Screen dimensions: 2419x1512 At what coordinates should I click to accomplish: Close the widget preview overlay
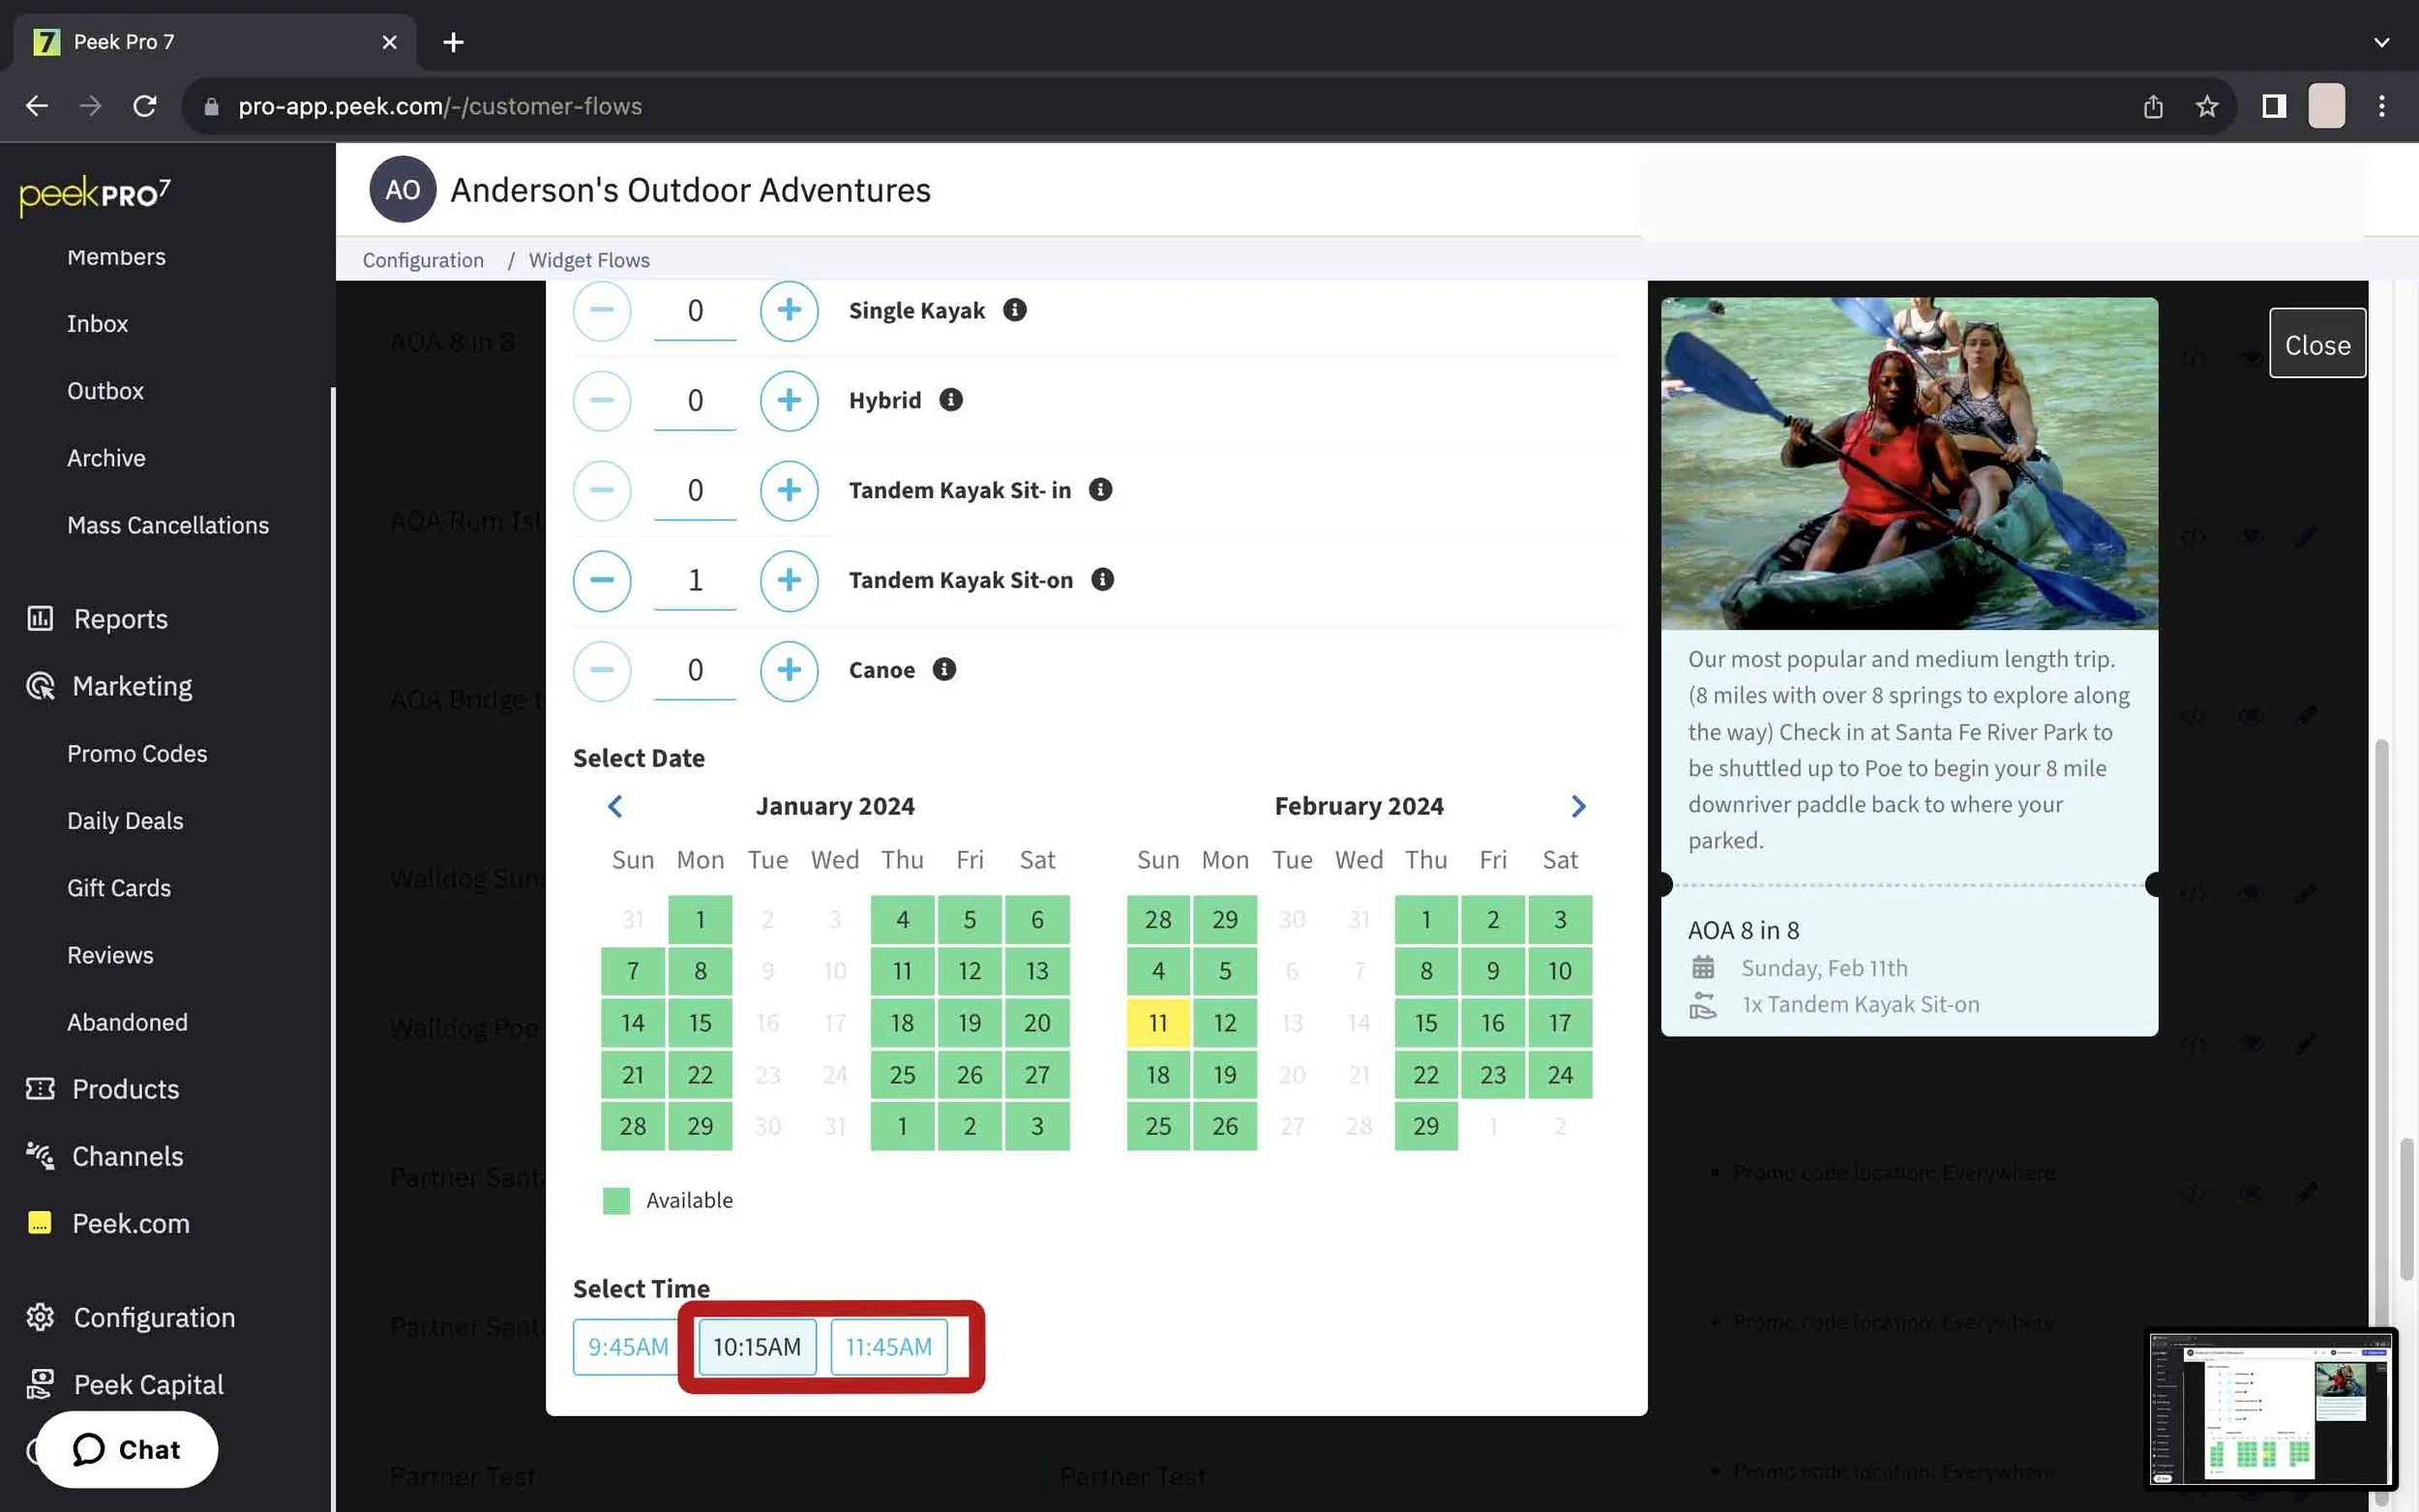point(2316,344)
